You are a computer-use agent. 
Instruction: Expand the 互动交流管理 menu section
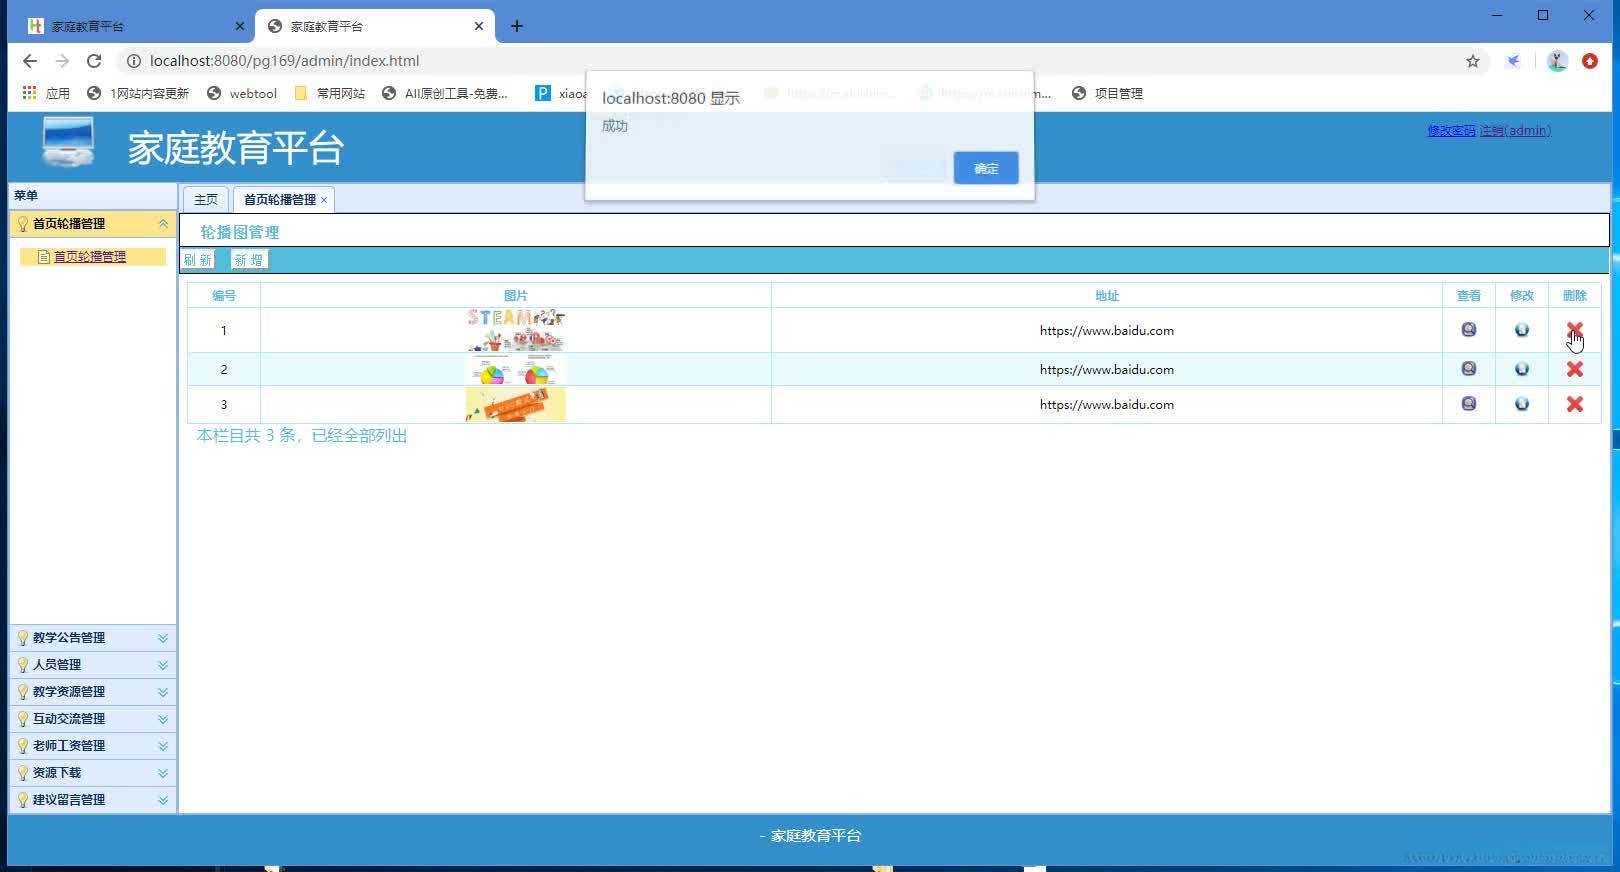(163, 719)
